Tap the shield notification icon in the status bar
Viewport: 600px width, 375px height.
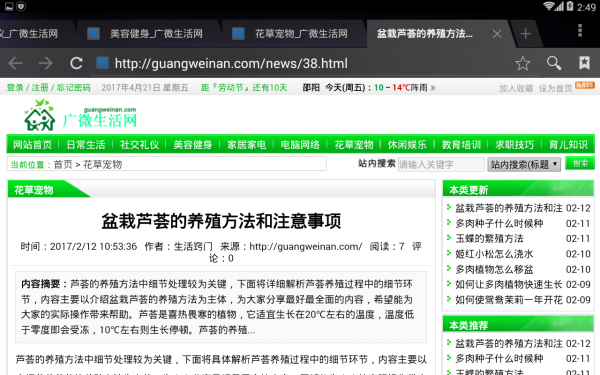[x=21, y=6]
